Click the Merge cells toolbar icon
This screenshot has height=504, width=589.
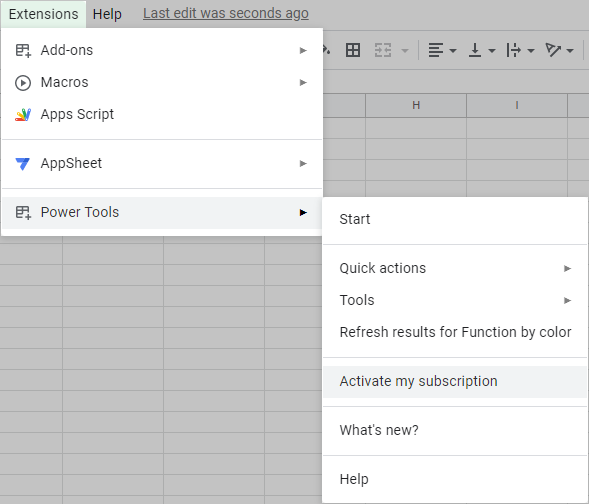coord(383,50)
